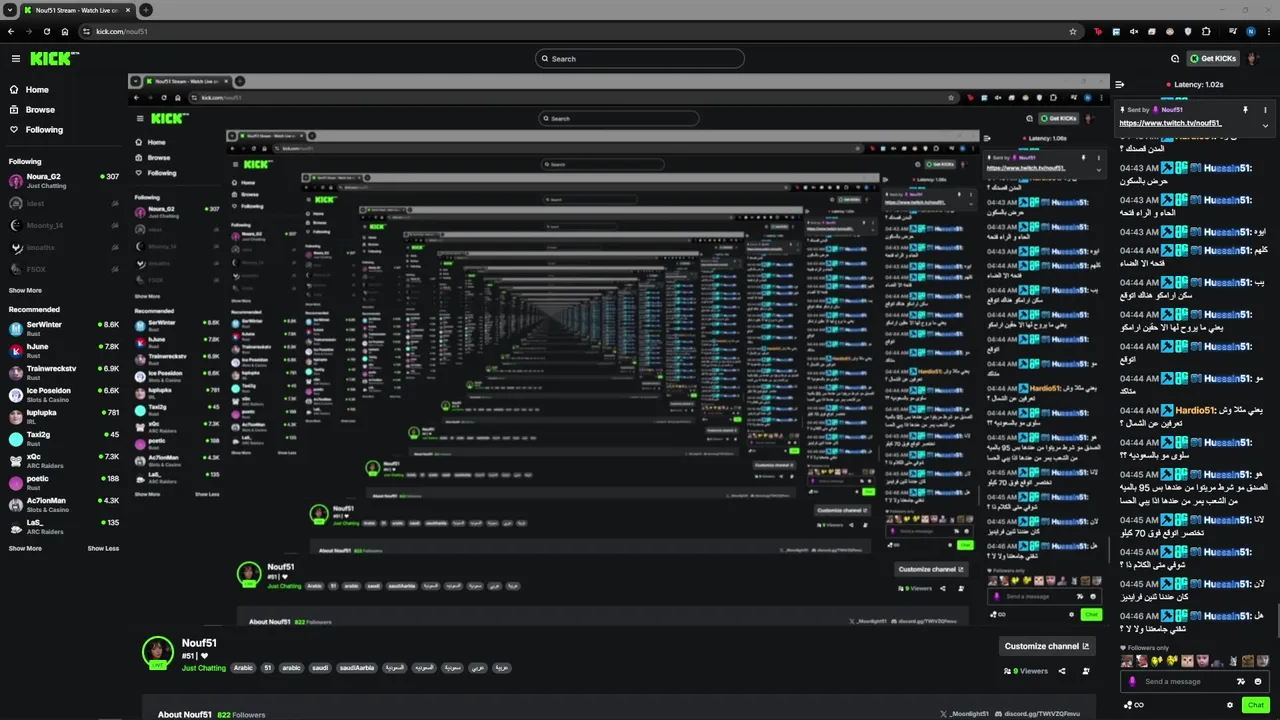Click the red Tp extension icon

tap(1098, 31)
